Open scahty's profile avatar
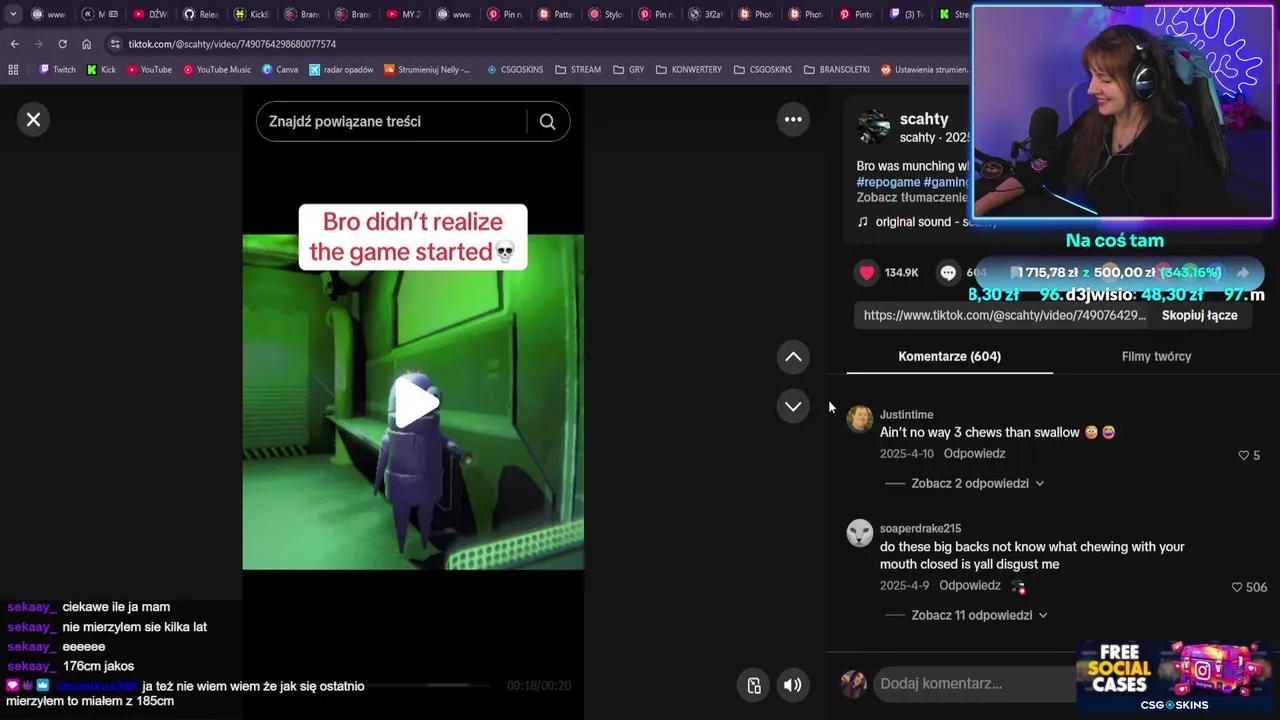The height and width of the screenshot is (720, 1280). tap(873, 127)
